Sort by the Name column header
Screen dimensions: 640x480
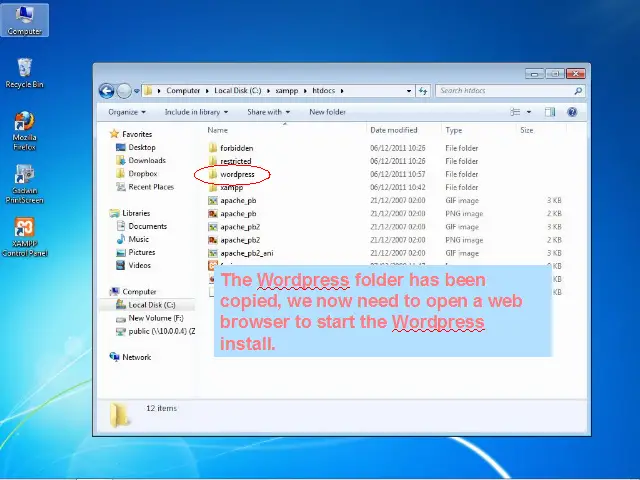[217, 130]
